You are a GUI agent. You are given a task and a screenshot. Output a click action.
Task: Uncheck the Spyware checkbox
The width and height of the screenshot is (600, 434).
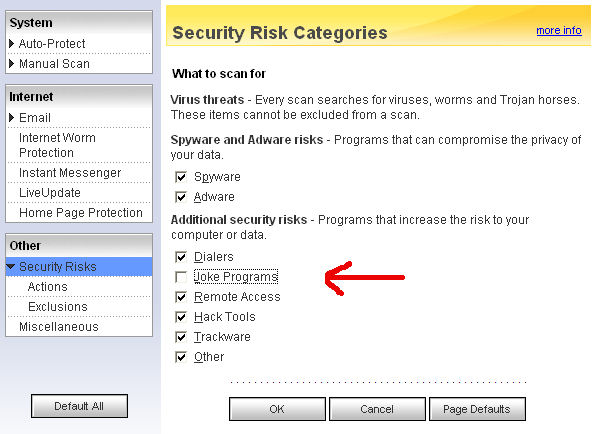[x=181, y=177]
